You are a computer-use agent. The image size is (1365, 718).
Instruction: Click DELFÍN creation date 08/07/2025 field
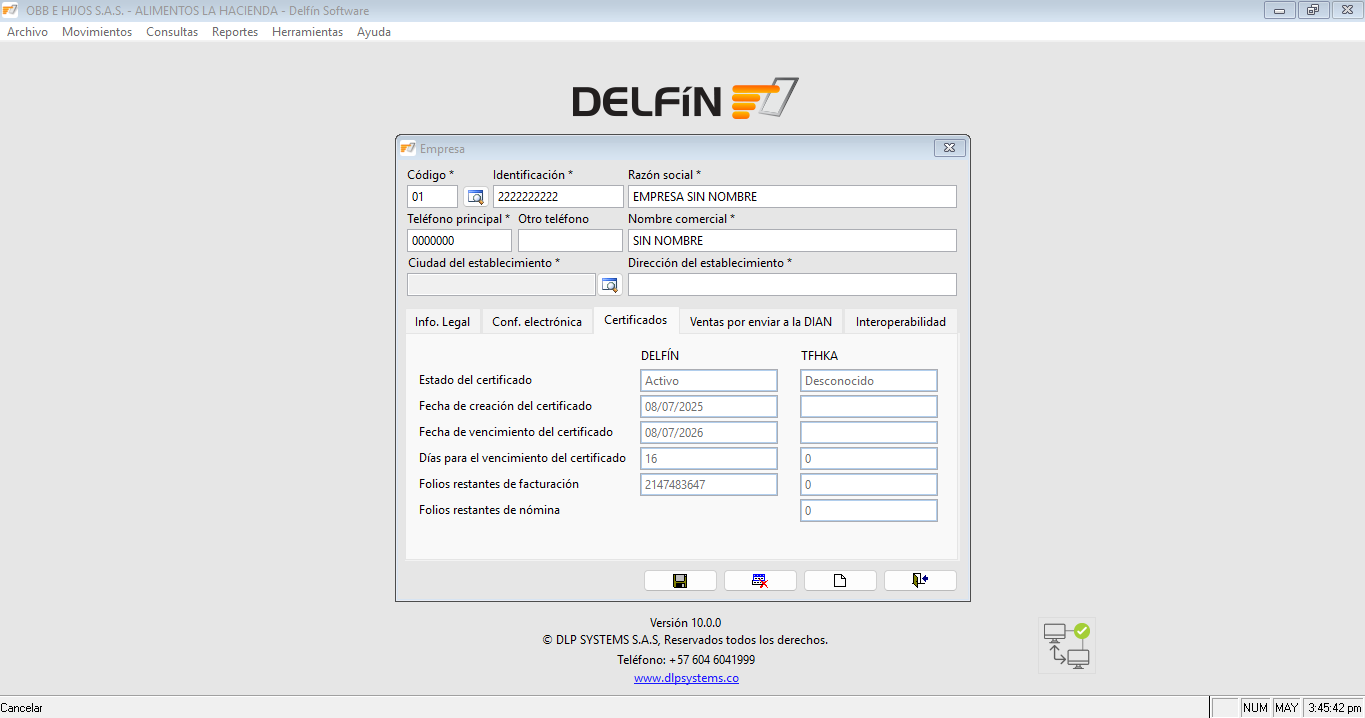pyautogui.click(x=709, y=407)
